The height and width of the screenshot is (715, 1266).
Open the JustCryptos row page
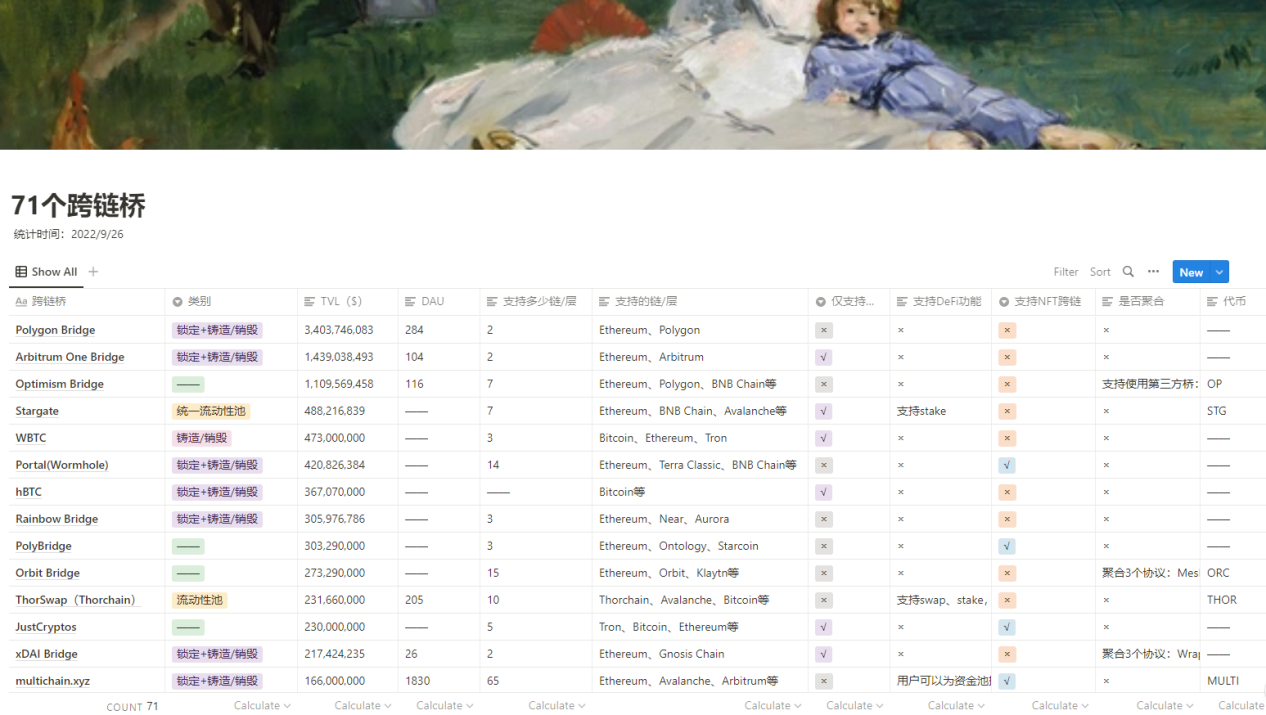pyautogui.click(x=46, y=627)
